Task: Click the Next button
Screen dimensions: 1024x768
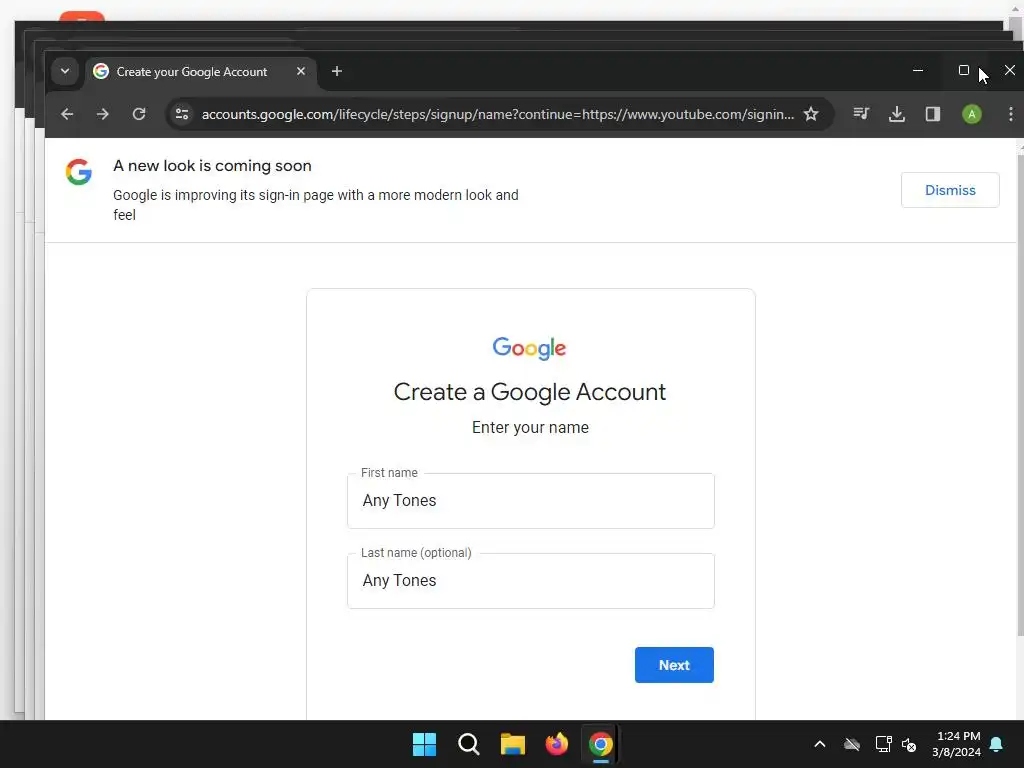Action: pyautogui.click(x=674, y=665)
